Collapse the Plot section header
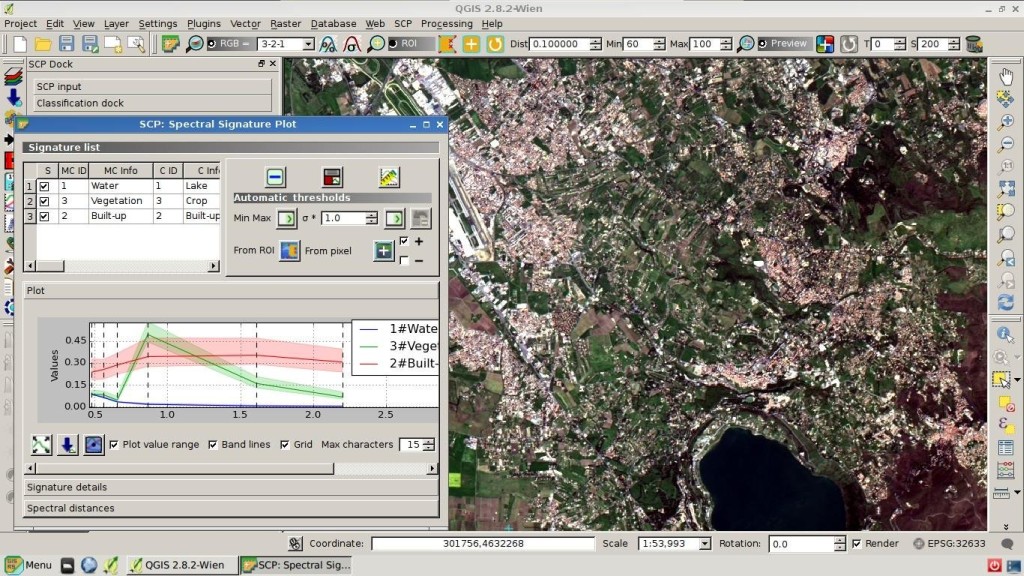Screen dimensions: 1024x576 coord(231,291)
